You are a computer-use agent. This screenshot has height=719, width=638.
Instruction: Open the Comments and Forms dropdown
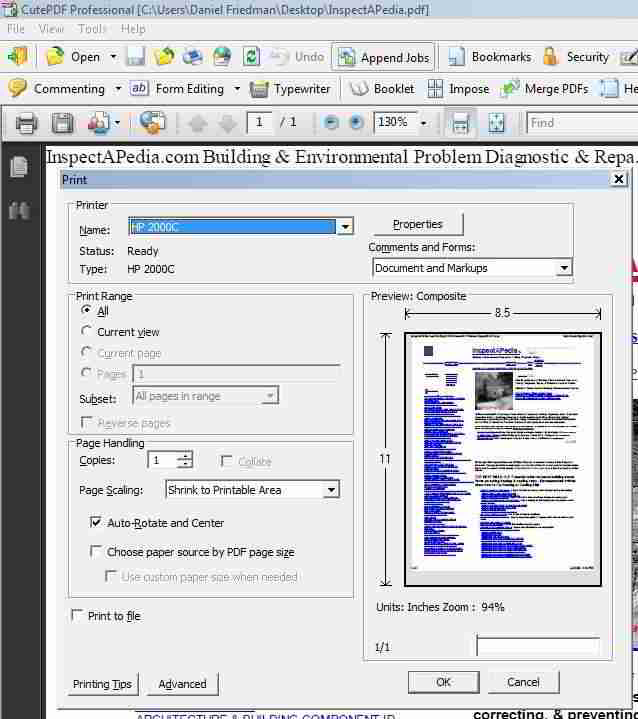tap(564, 267)
